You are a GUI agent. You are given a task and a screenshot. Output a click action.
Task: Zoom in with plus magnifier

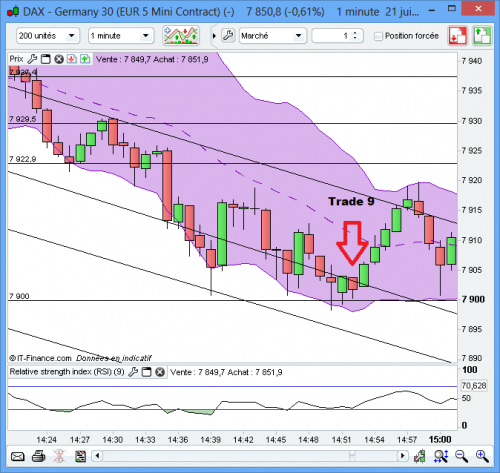click(482, 456)
